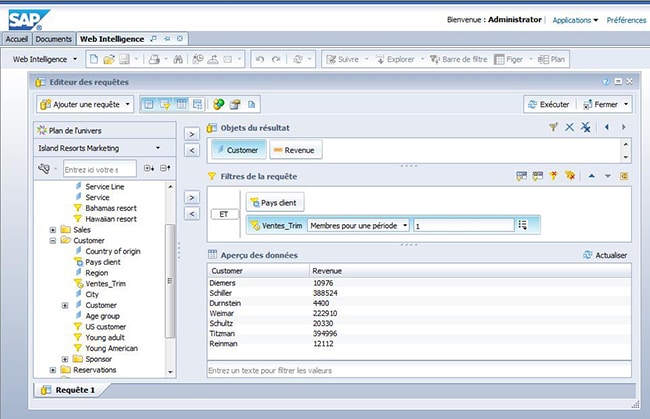This screenshot has width=650, height=419.
Task: Switch to the Documents tab
Action: [x=53, y=39]
